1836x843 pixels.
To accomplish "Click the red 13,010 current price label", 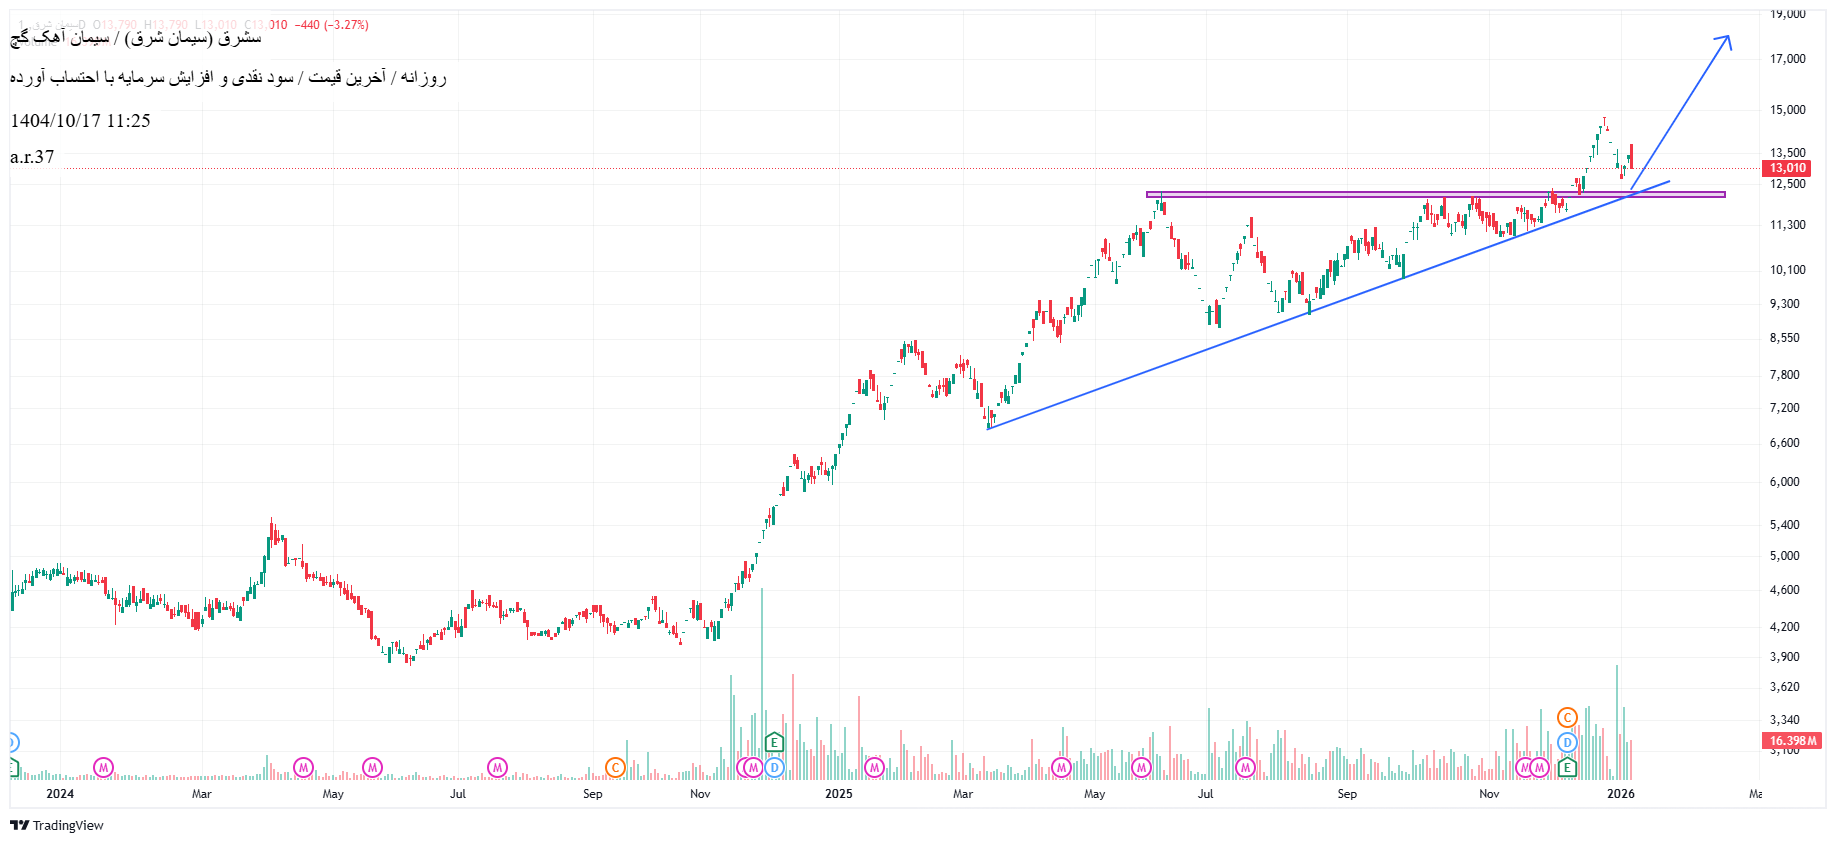I will point(1788,168).
